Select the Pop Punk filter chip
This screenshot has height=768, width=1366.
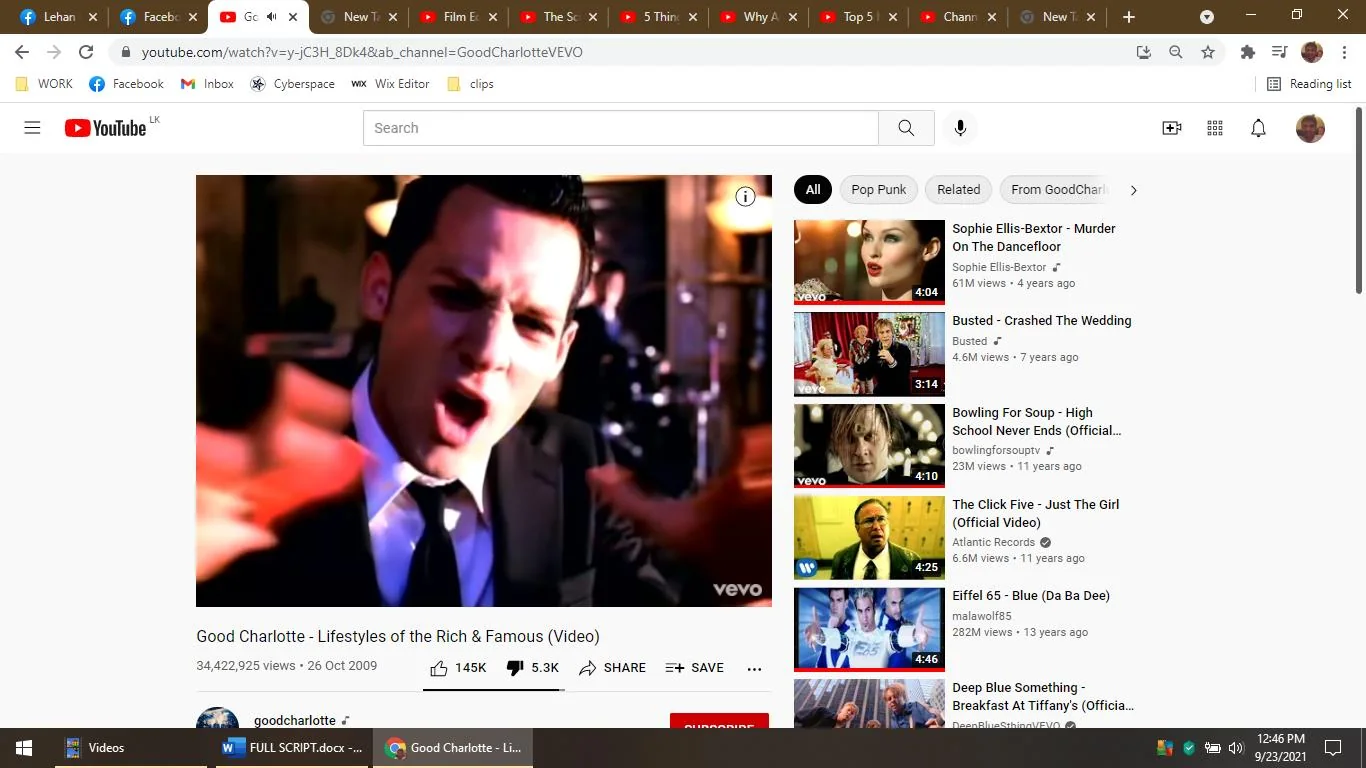click(x=879, y=190)
